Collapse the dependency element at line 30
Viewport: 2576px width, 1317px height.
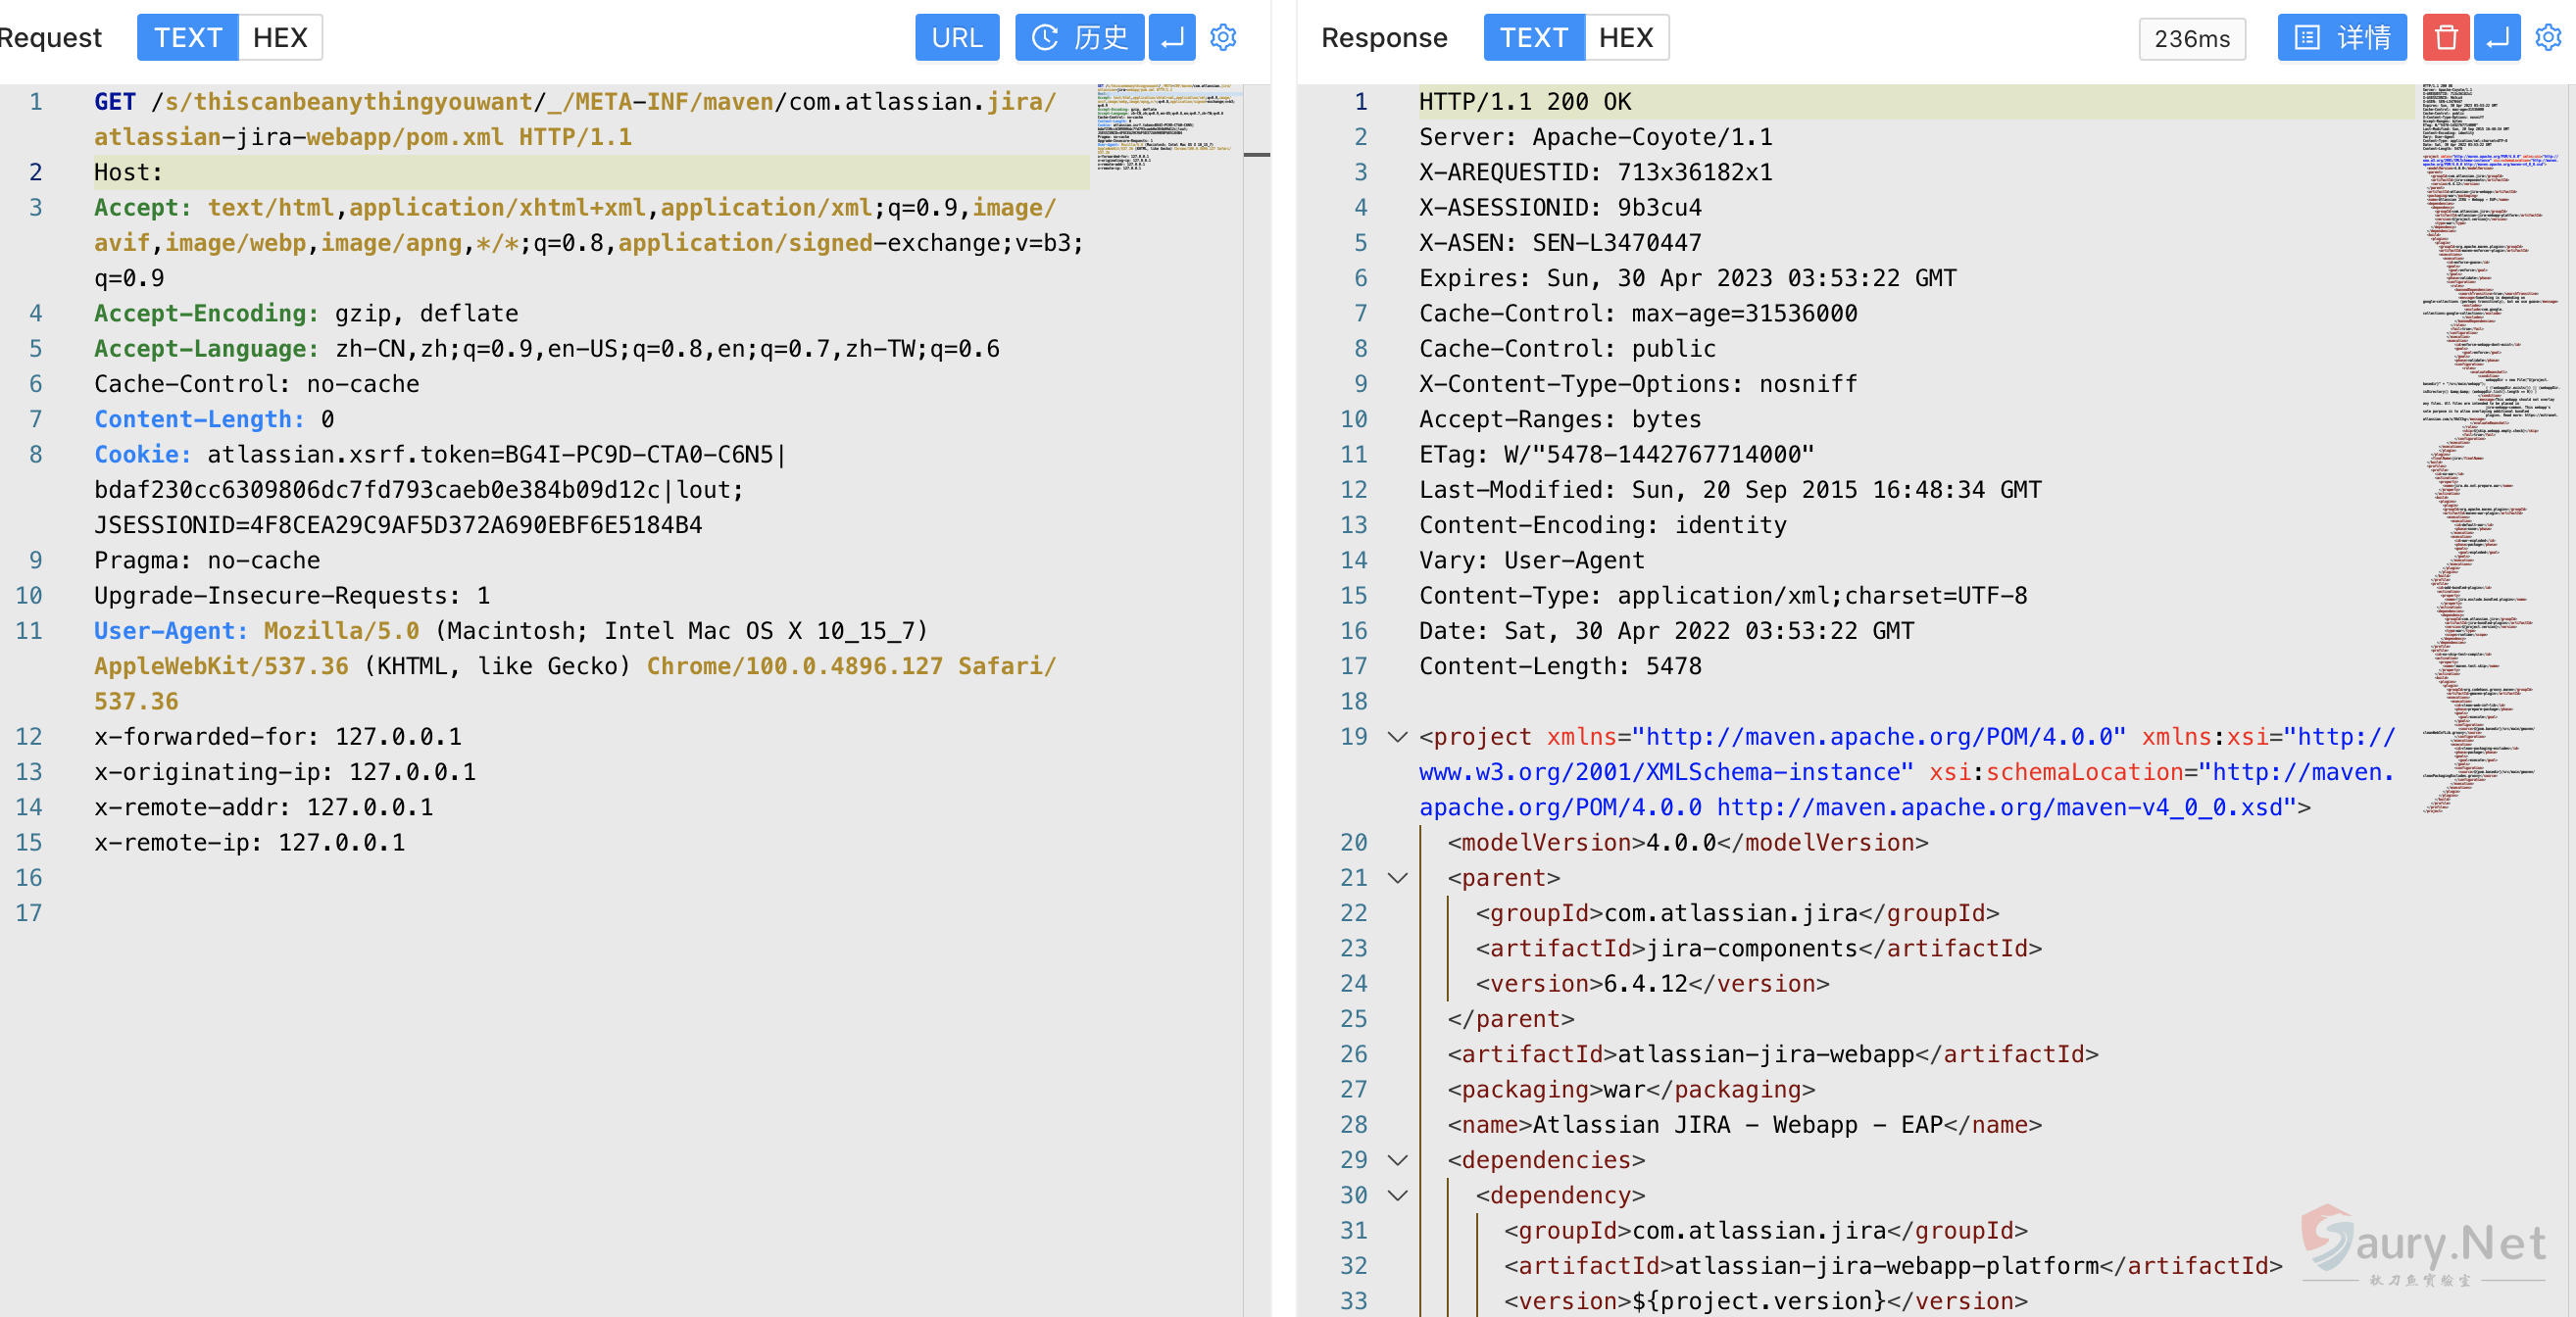coord(1398,1195)
